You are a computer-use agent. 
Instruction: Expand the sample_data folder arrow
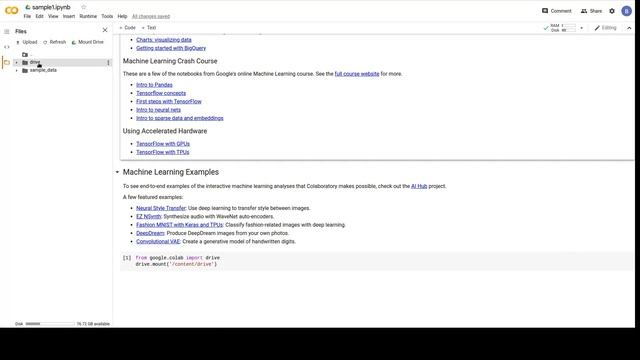tap(17, 70)
